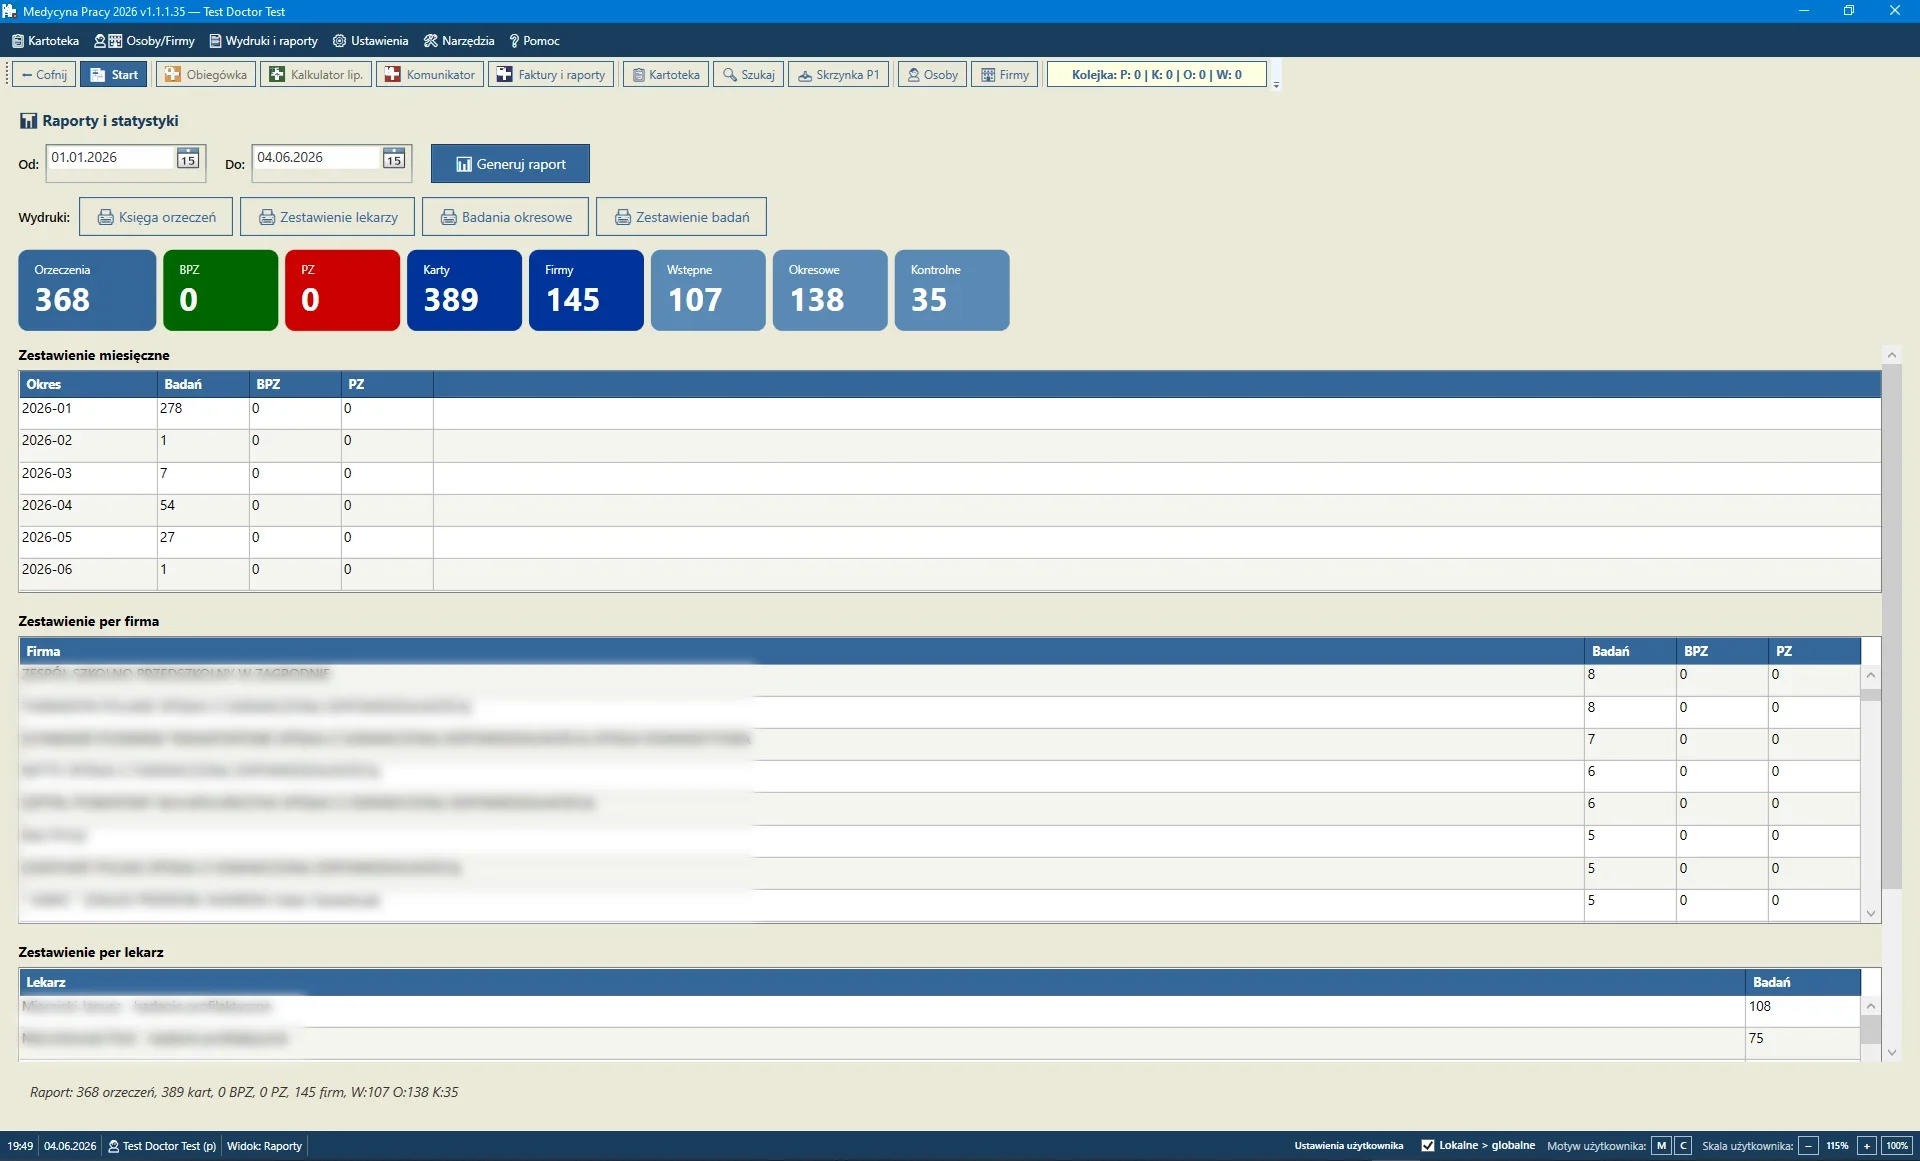Click Widok: Raporty in the status bar
Image resolution: width=1920 pixels, height=1161 pixels.
pyautogui.click(x=264, y=1146)
